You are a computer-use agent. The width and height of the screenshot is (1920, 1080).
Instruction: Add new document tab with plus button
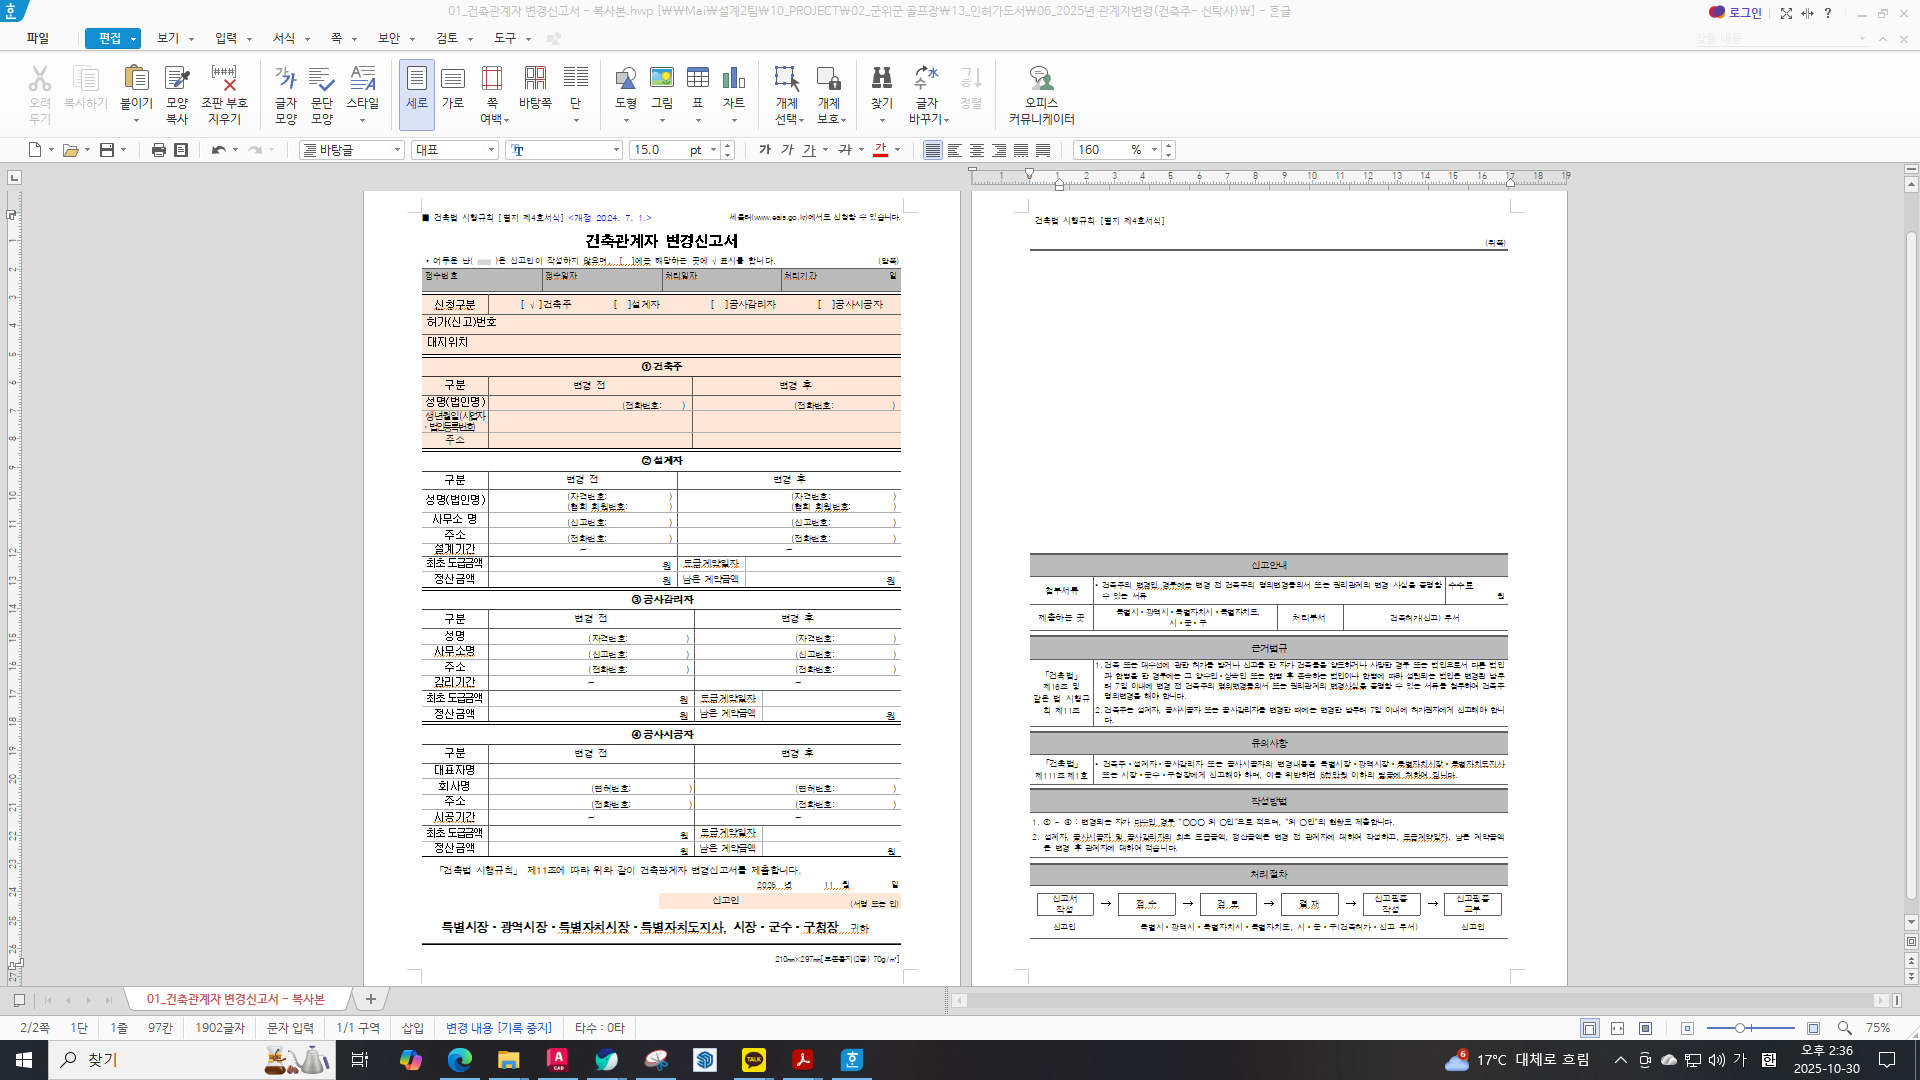371,999
